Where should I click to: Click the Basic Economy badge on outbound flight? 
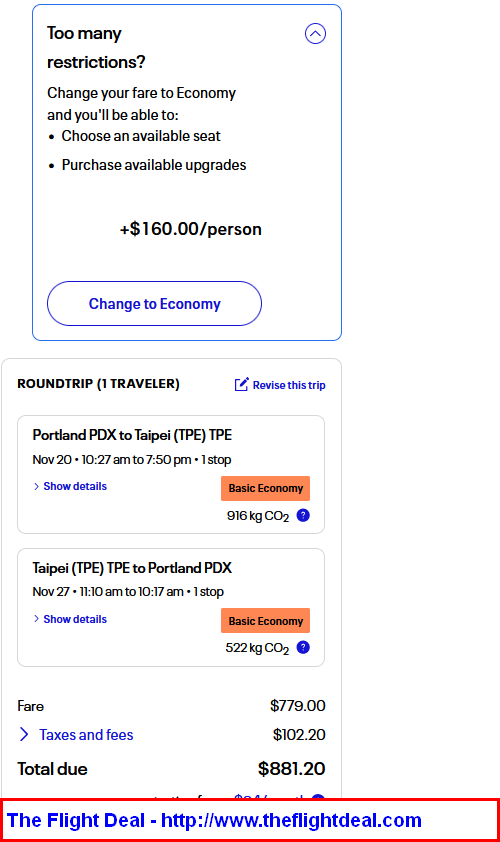(265, 488)
